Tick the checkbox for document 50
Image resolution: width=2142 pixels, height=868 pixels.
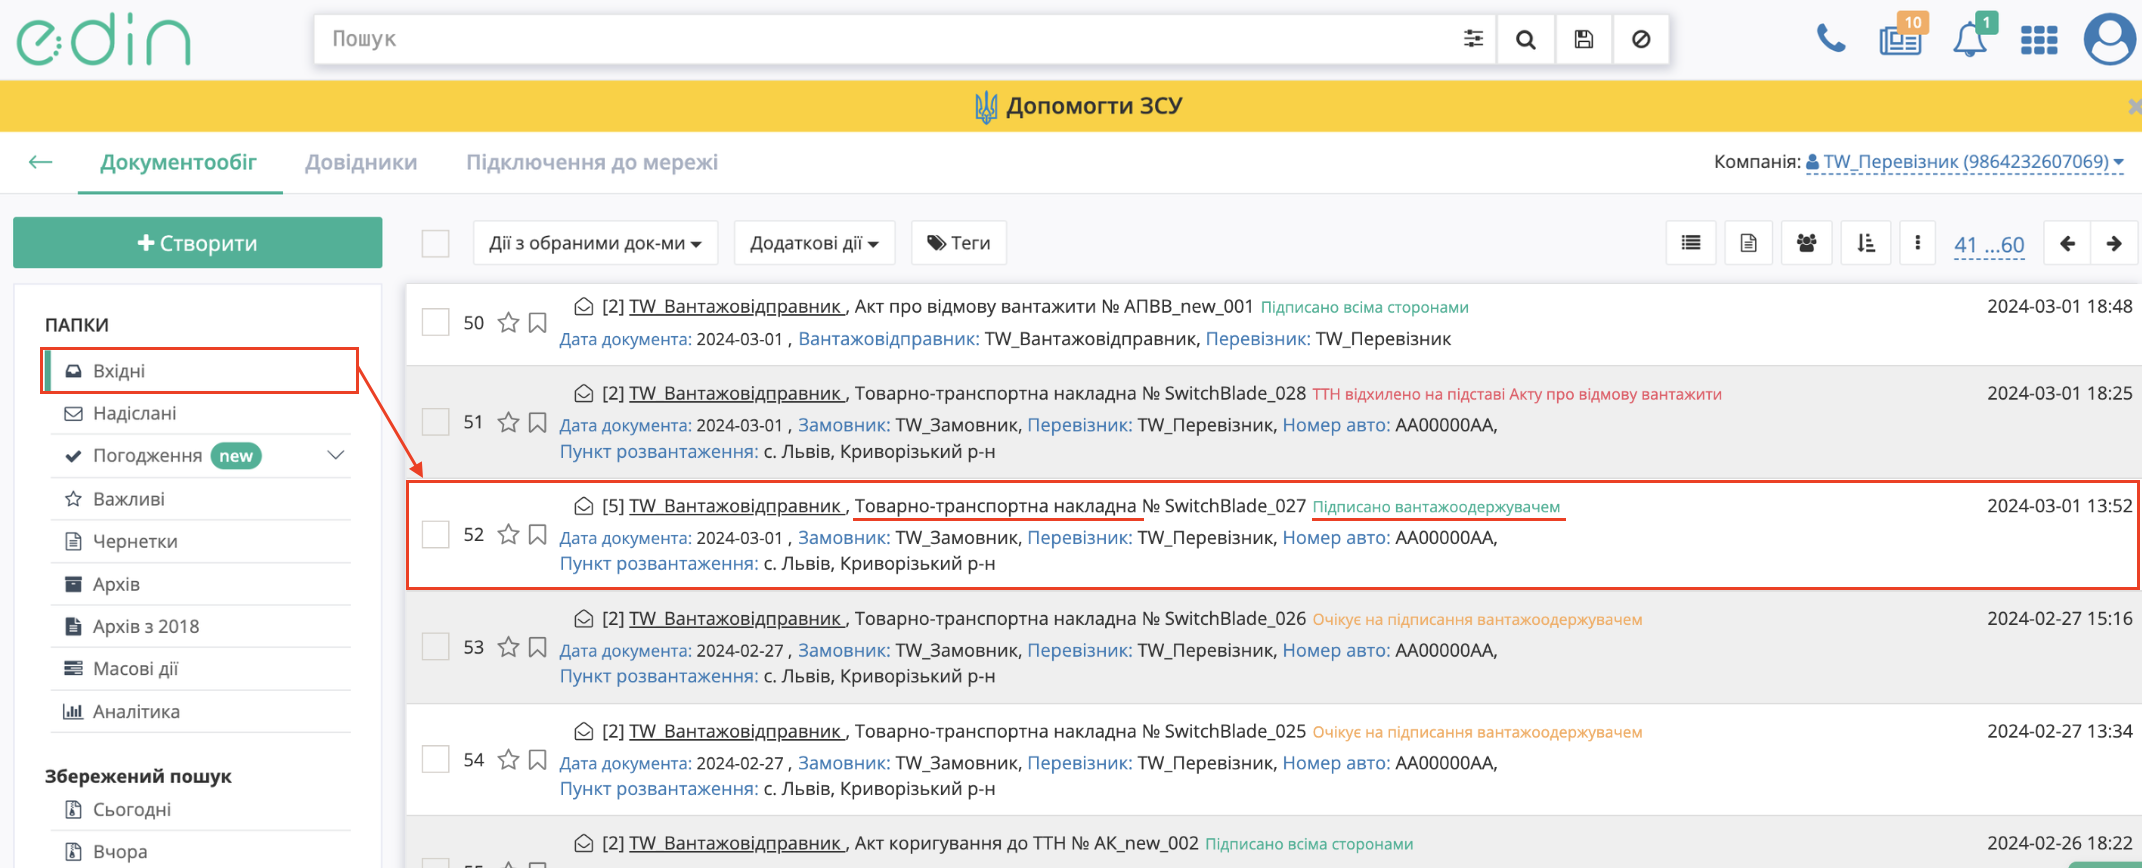click(x=436, y=323)
